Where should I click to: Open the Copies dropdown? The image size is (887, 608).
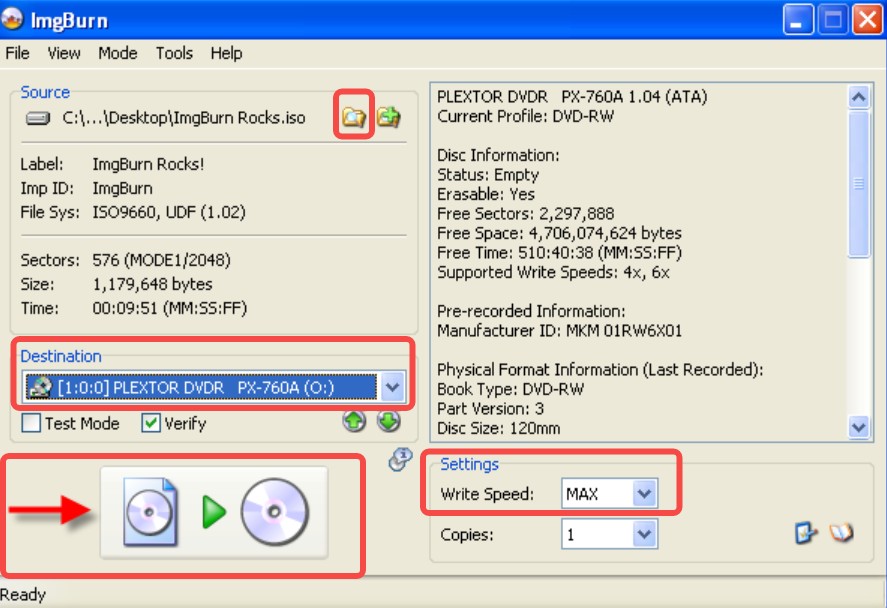coord(645,535)
